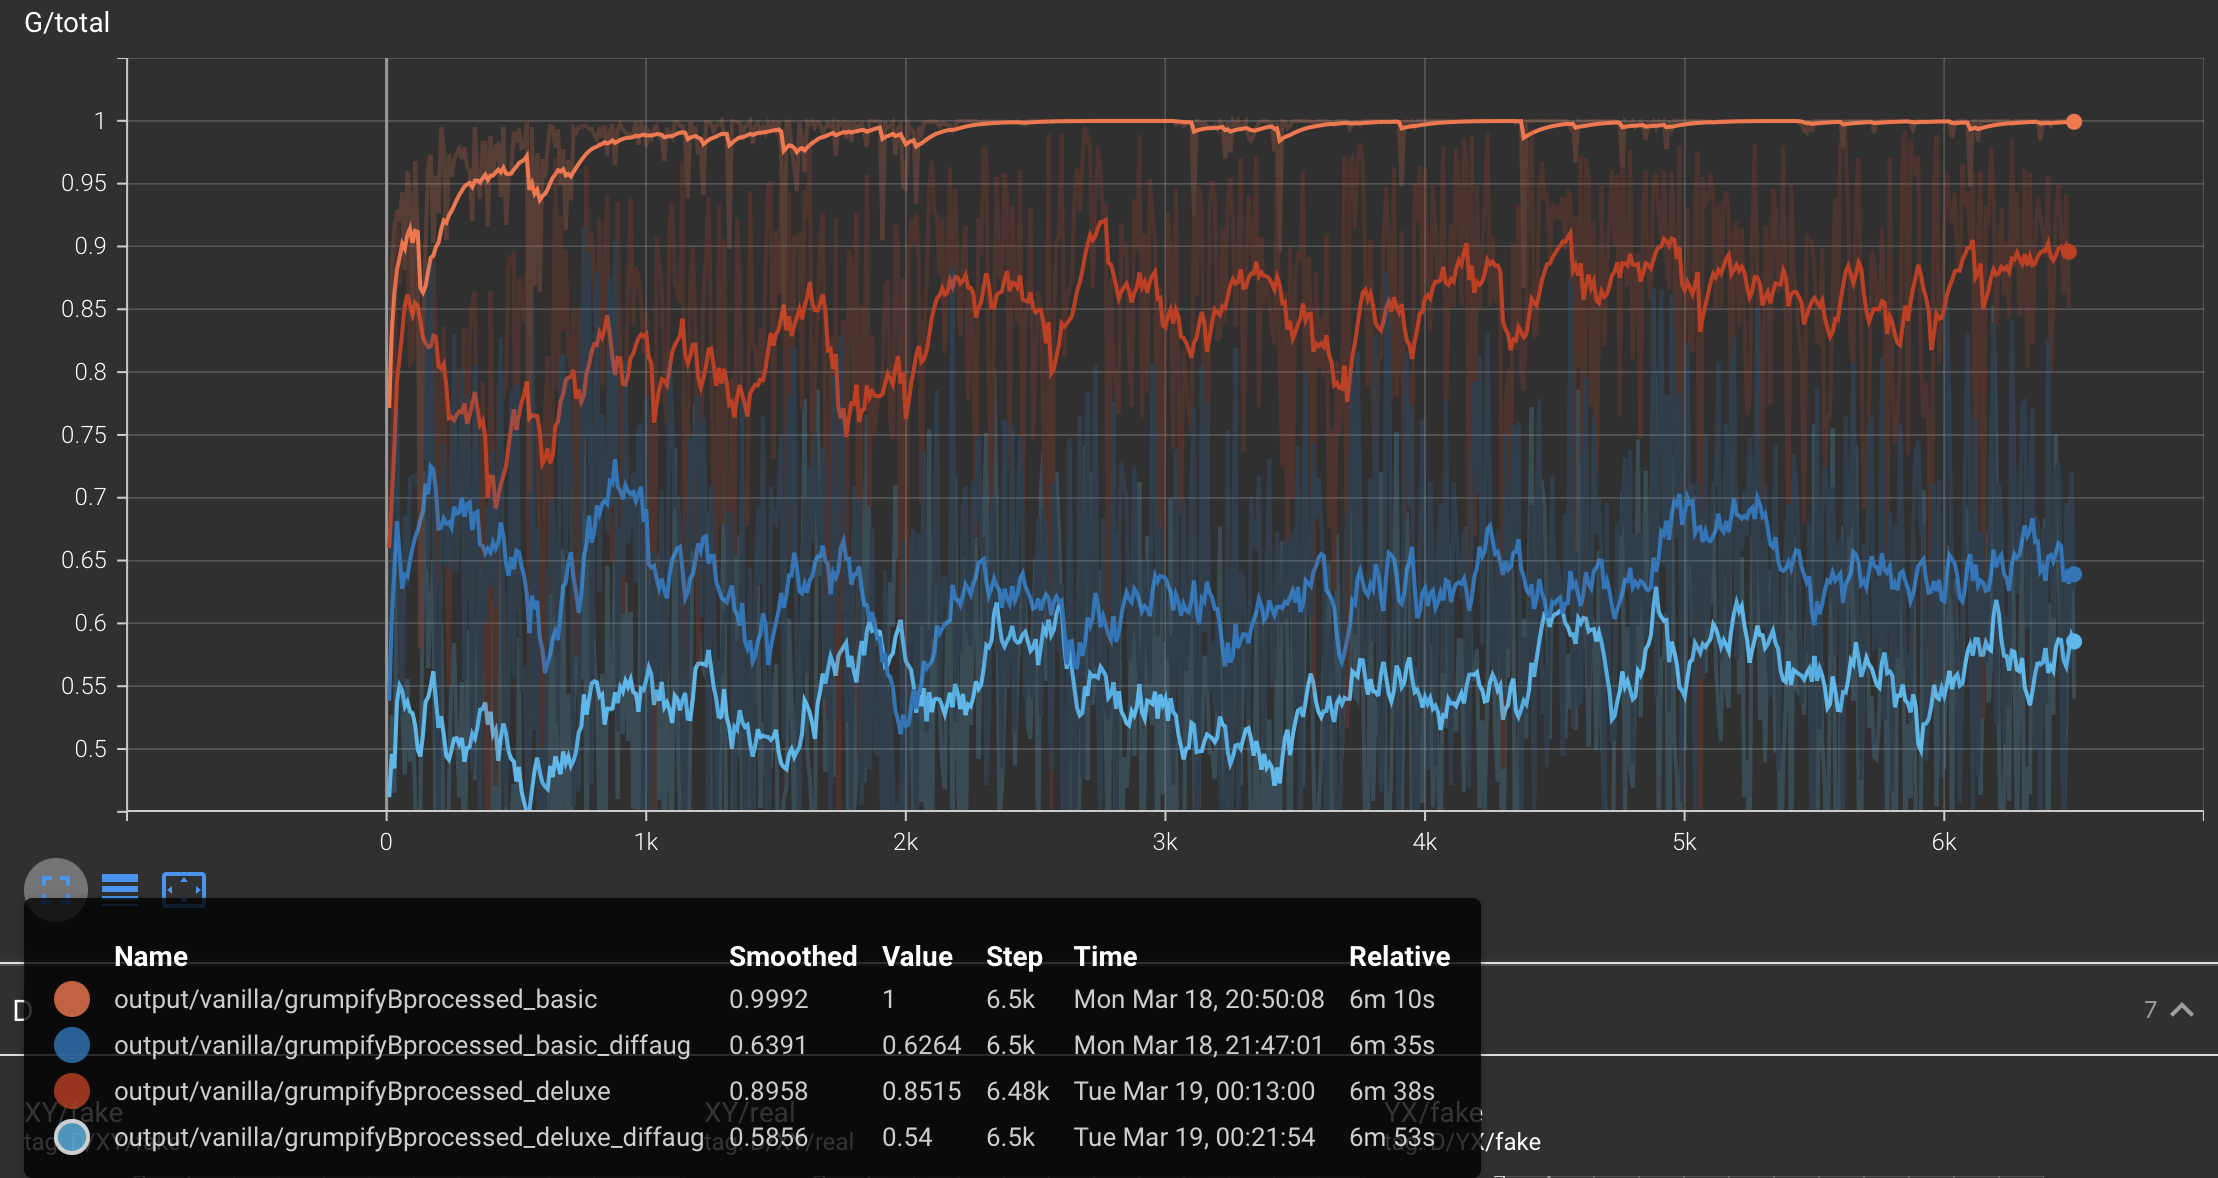
Task: Click the dark blue endpoint marker near 0.64
Action: 2074,574
